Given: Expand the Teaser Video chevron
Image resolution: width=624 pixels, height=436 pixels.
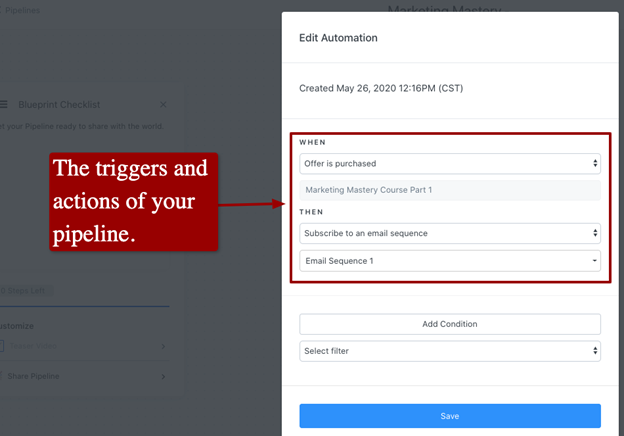Looking at the screenshot, I should click(x=163, y=346).
